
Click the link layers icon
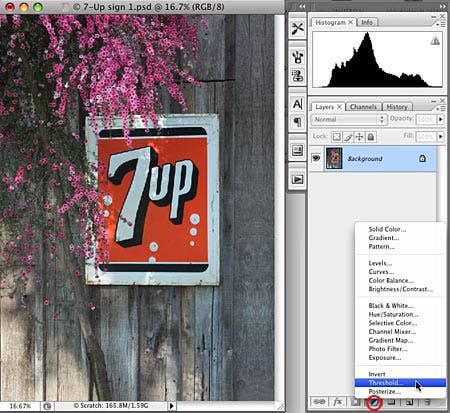point(319,402)
